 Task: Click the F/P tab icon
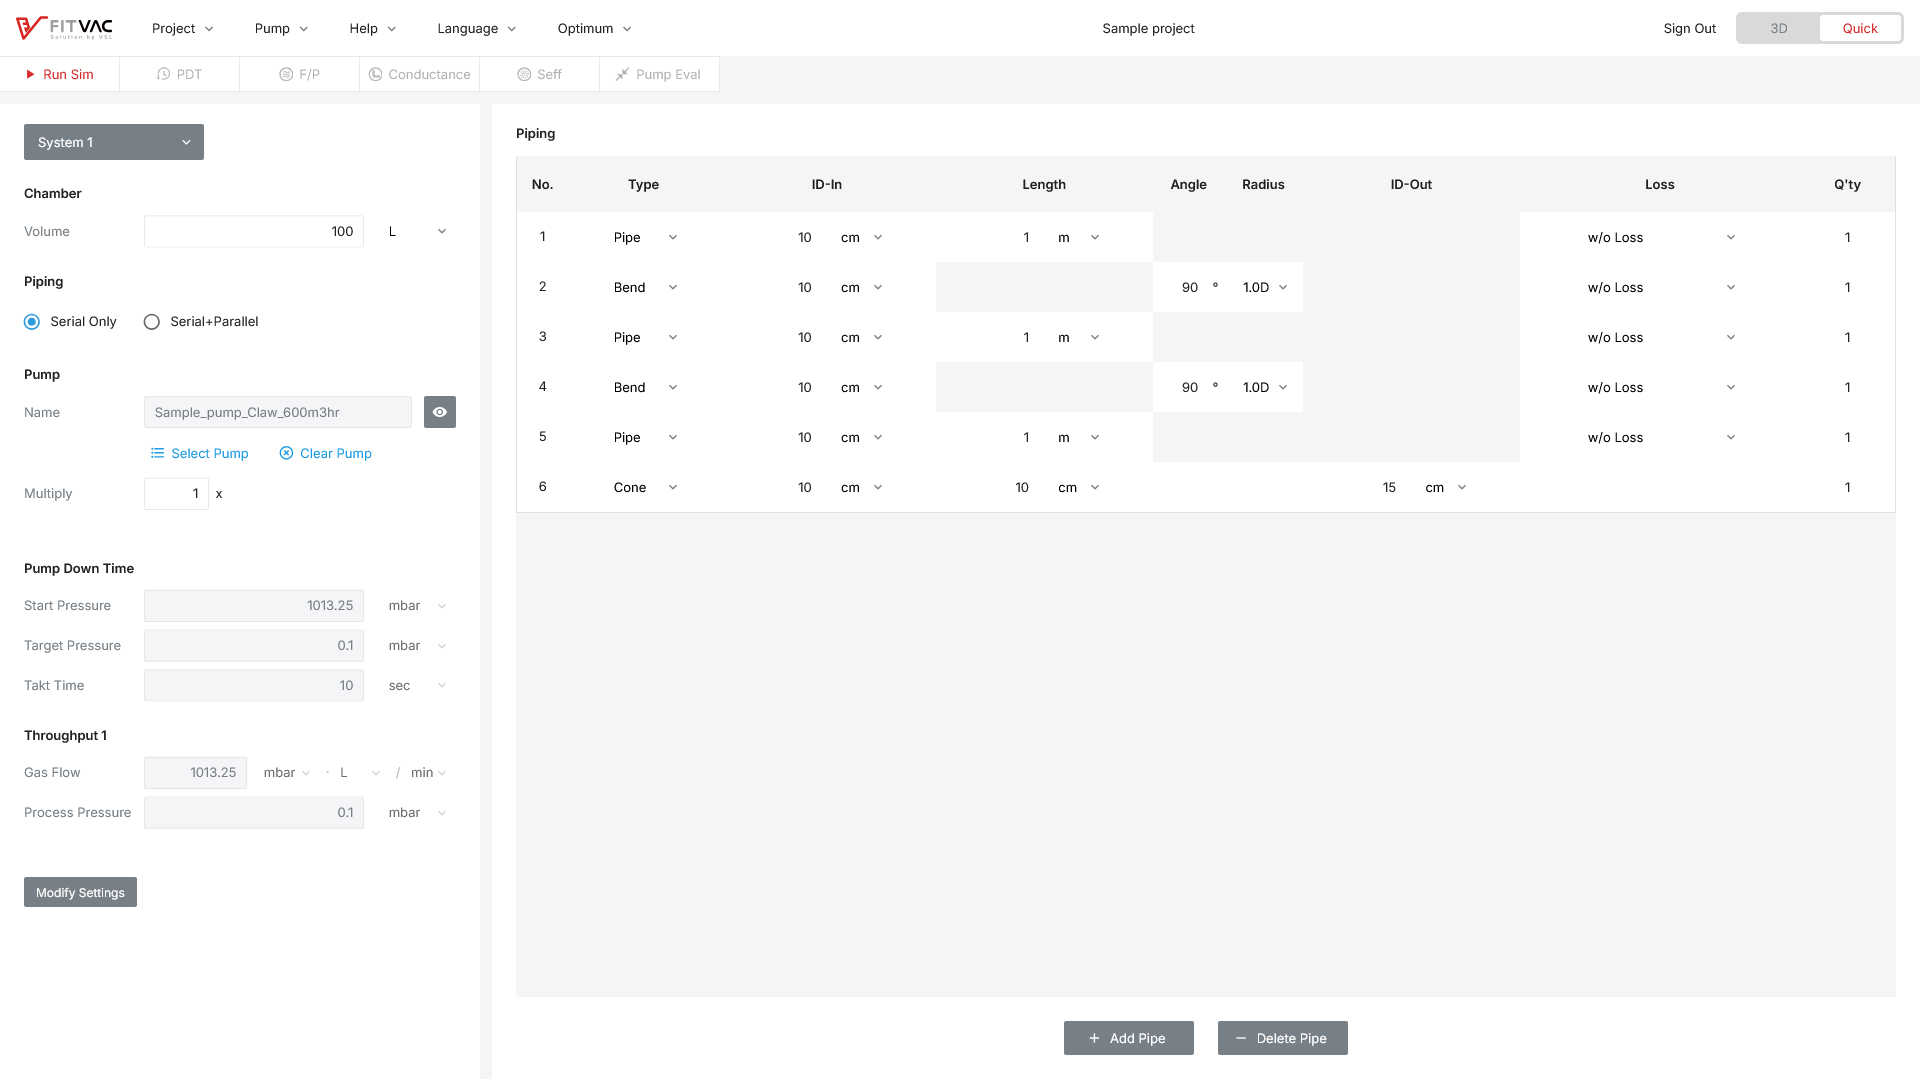(286, 74)
